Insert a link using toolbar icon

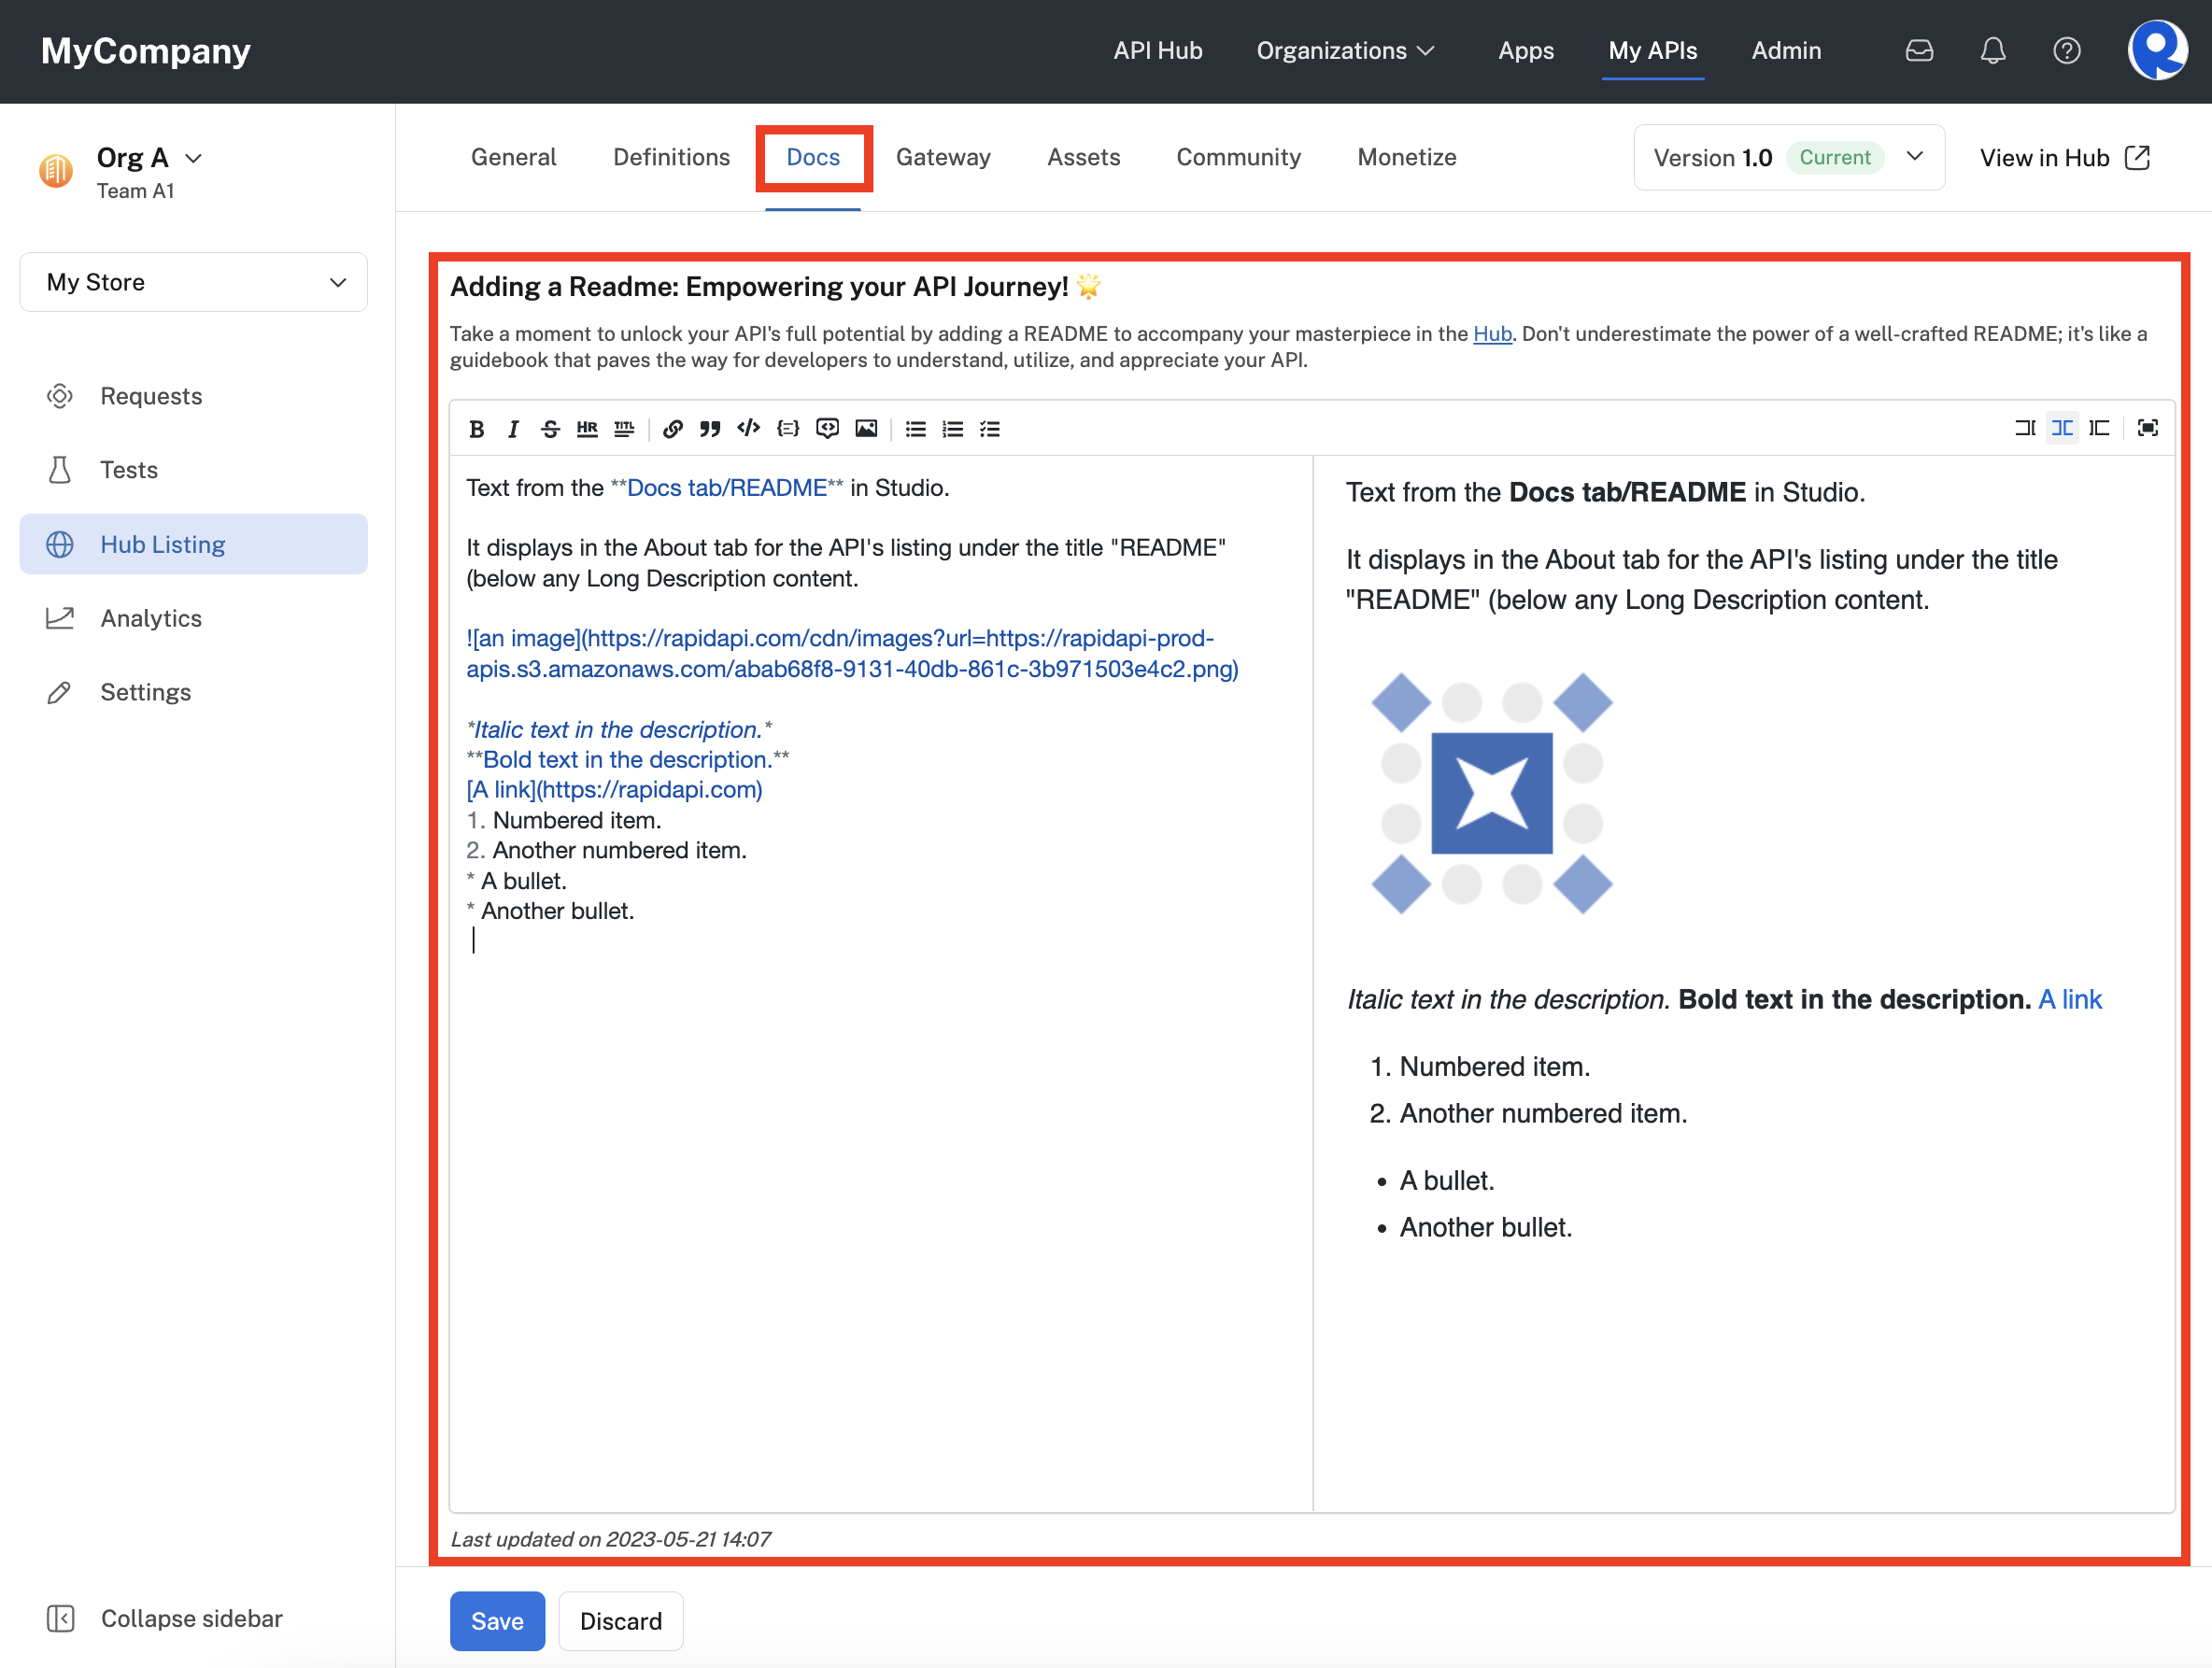(x=672, y=429)
